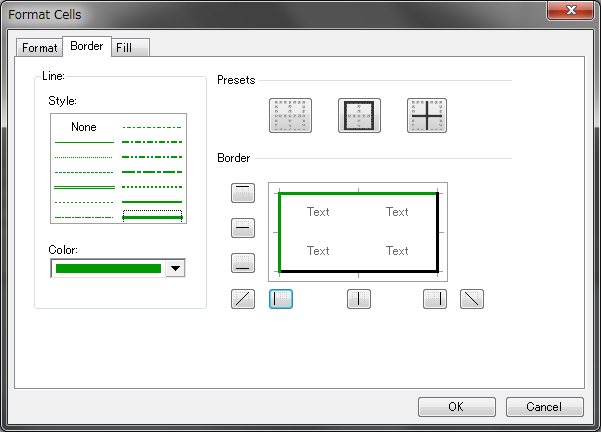Apply the Inside border preset
601x432 pixels.
point(427,115)
